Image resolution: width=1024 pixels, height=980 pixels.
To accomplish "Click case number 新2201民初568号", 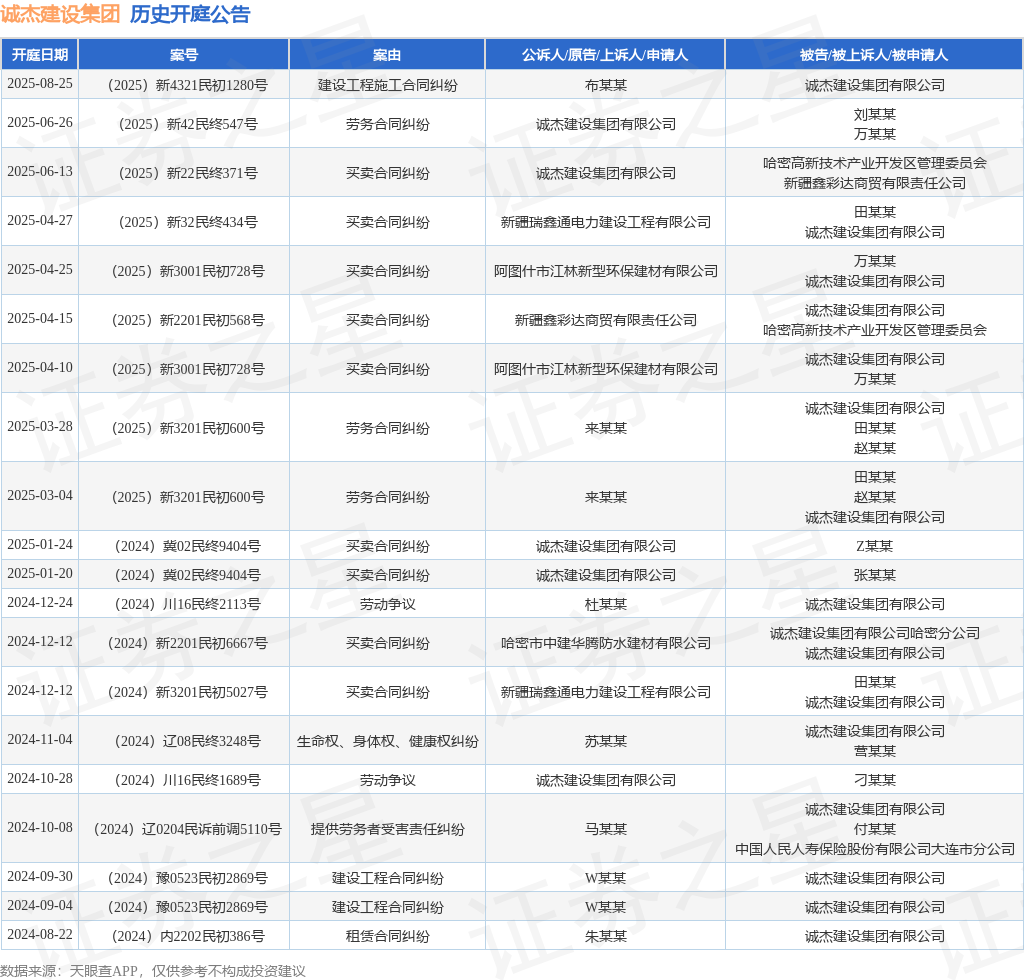I will (187, 320).
